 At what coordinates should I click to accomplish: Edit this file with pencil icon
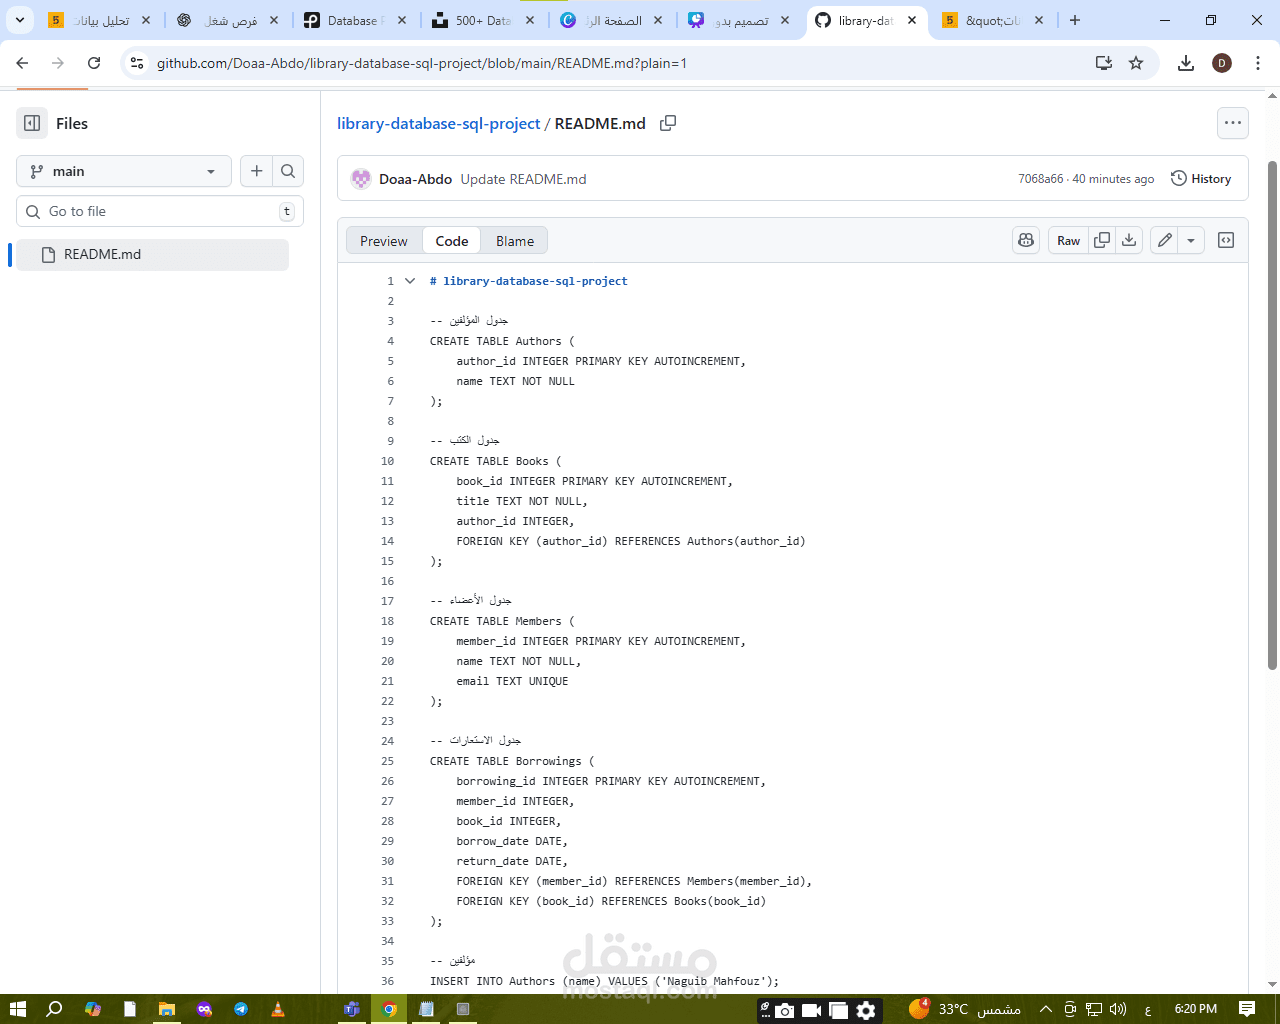(x=1164, y=240)
